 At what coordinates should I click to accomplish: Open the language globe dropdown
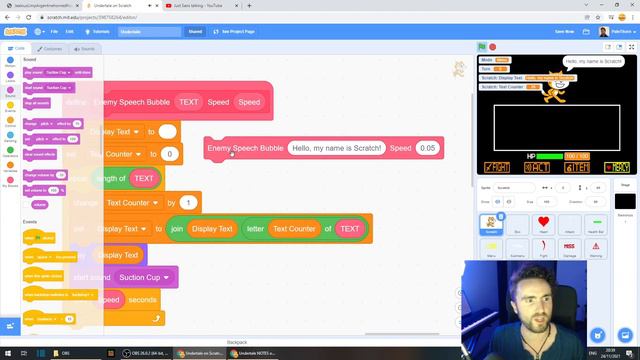tap(40, 31)
